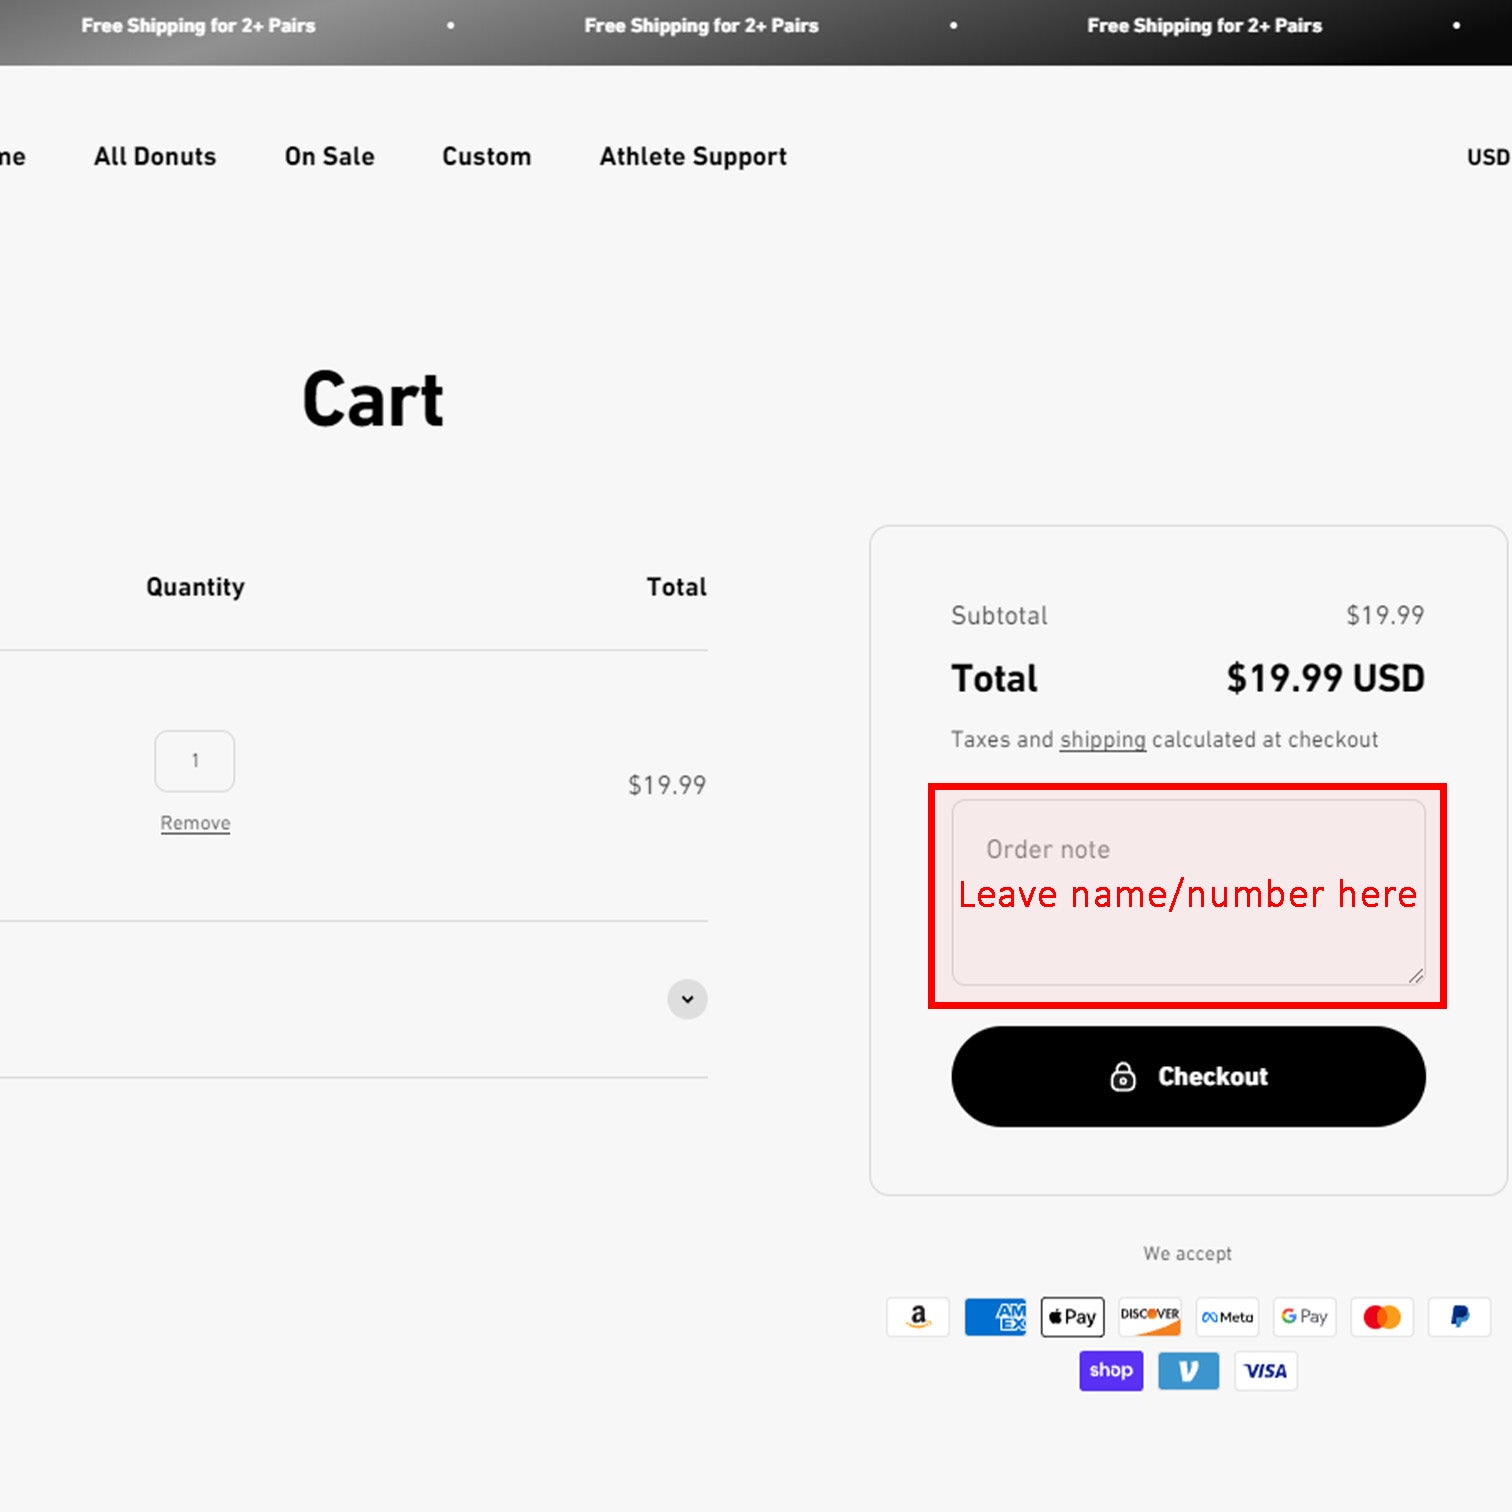Click the Discover card icon
The width and height of the screenshot is (1512, 1512).
[1149, 1317]
